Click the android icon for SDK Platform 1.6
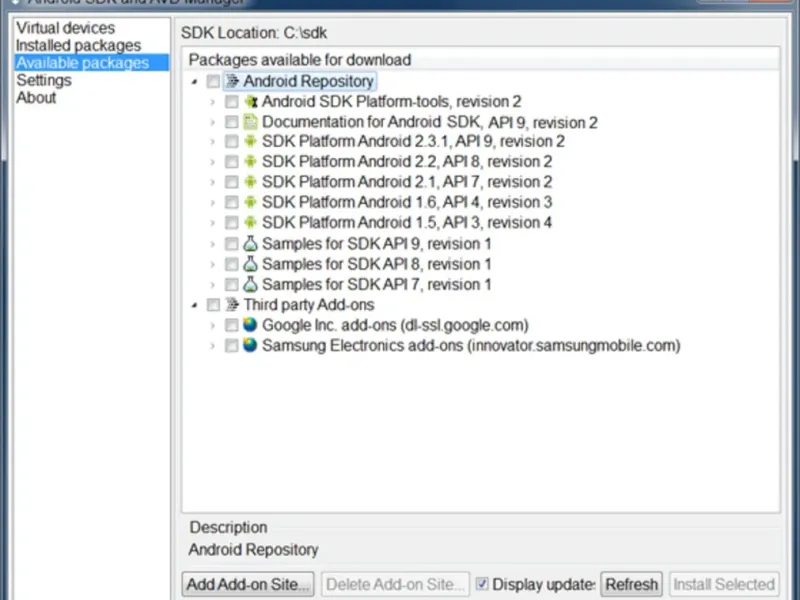 point(250,203)
